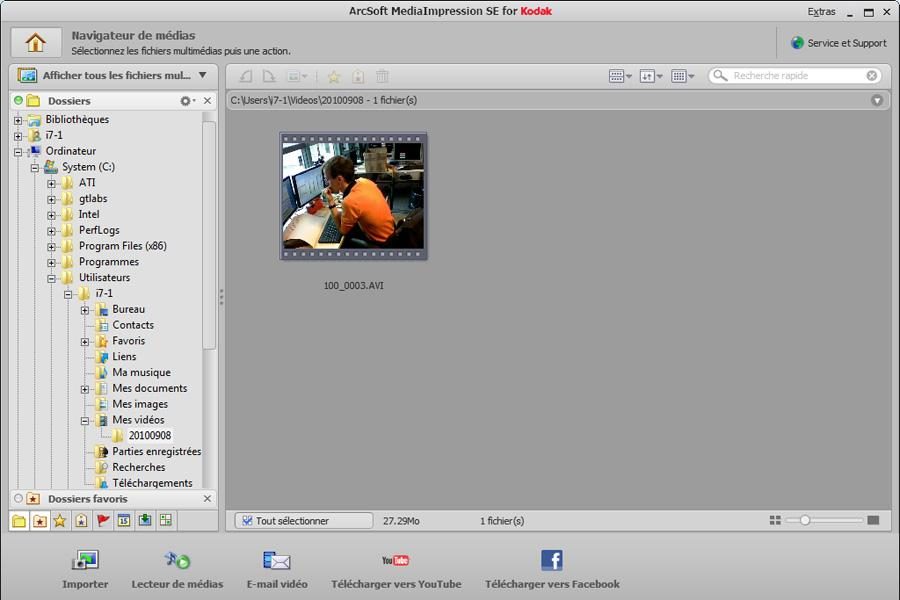The image size is (900, 600).
Task: Open the Service et Support link
Action: pyautogui.click(x=838, y=43)
